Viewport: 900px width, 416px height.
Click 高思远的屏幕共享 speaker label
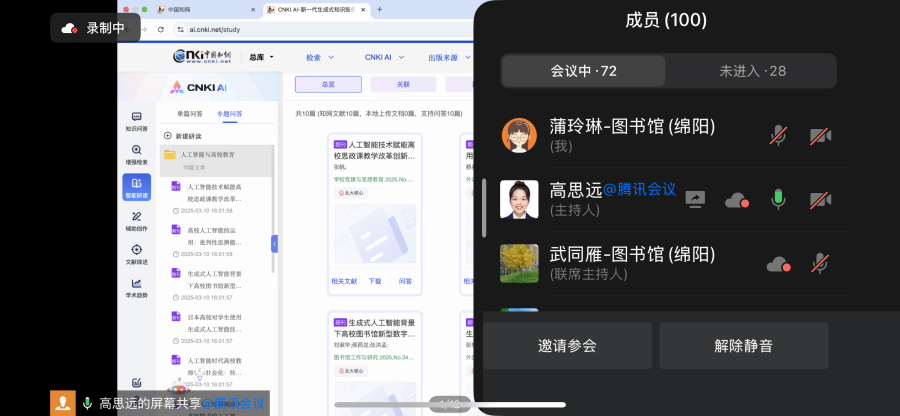pyautogui.click(x=182, y=403)
